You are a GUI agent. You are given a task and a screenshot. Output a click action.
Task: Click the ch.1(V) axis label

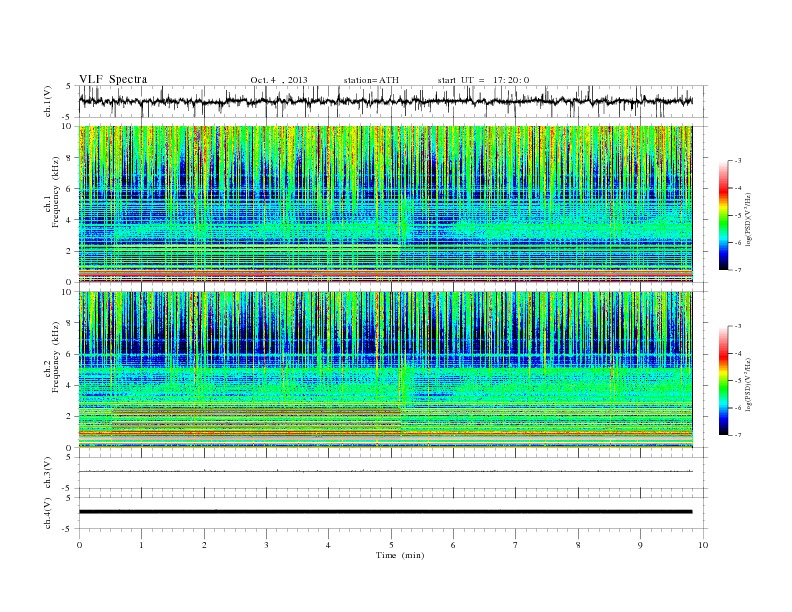[47, 101]
